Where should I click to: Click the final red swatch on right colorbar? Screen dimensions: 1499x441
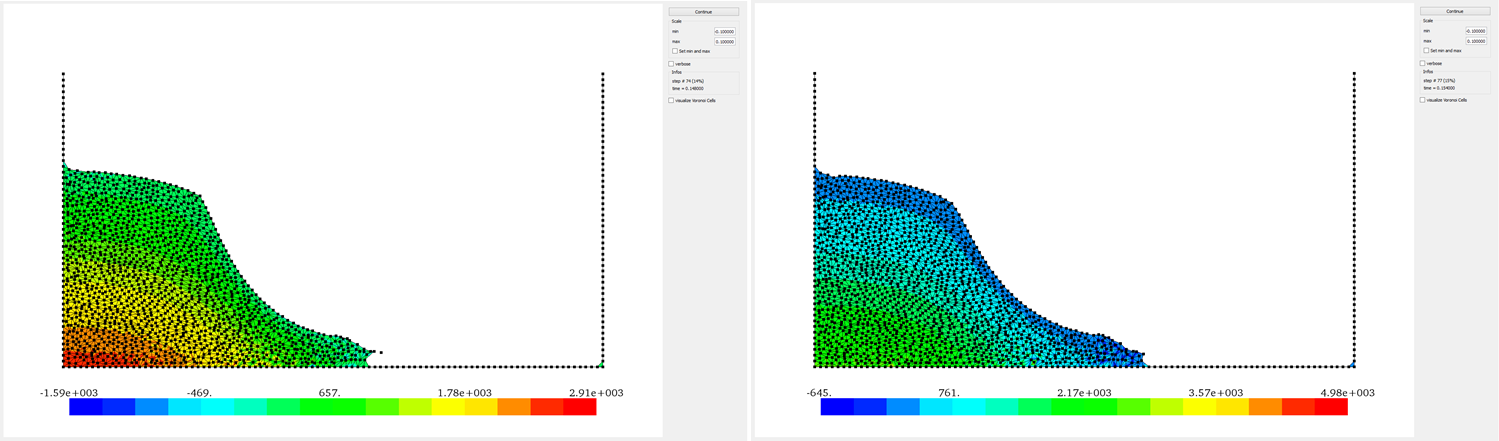[x=1331, y=407]
